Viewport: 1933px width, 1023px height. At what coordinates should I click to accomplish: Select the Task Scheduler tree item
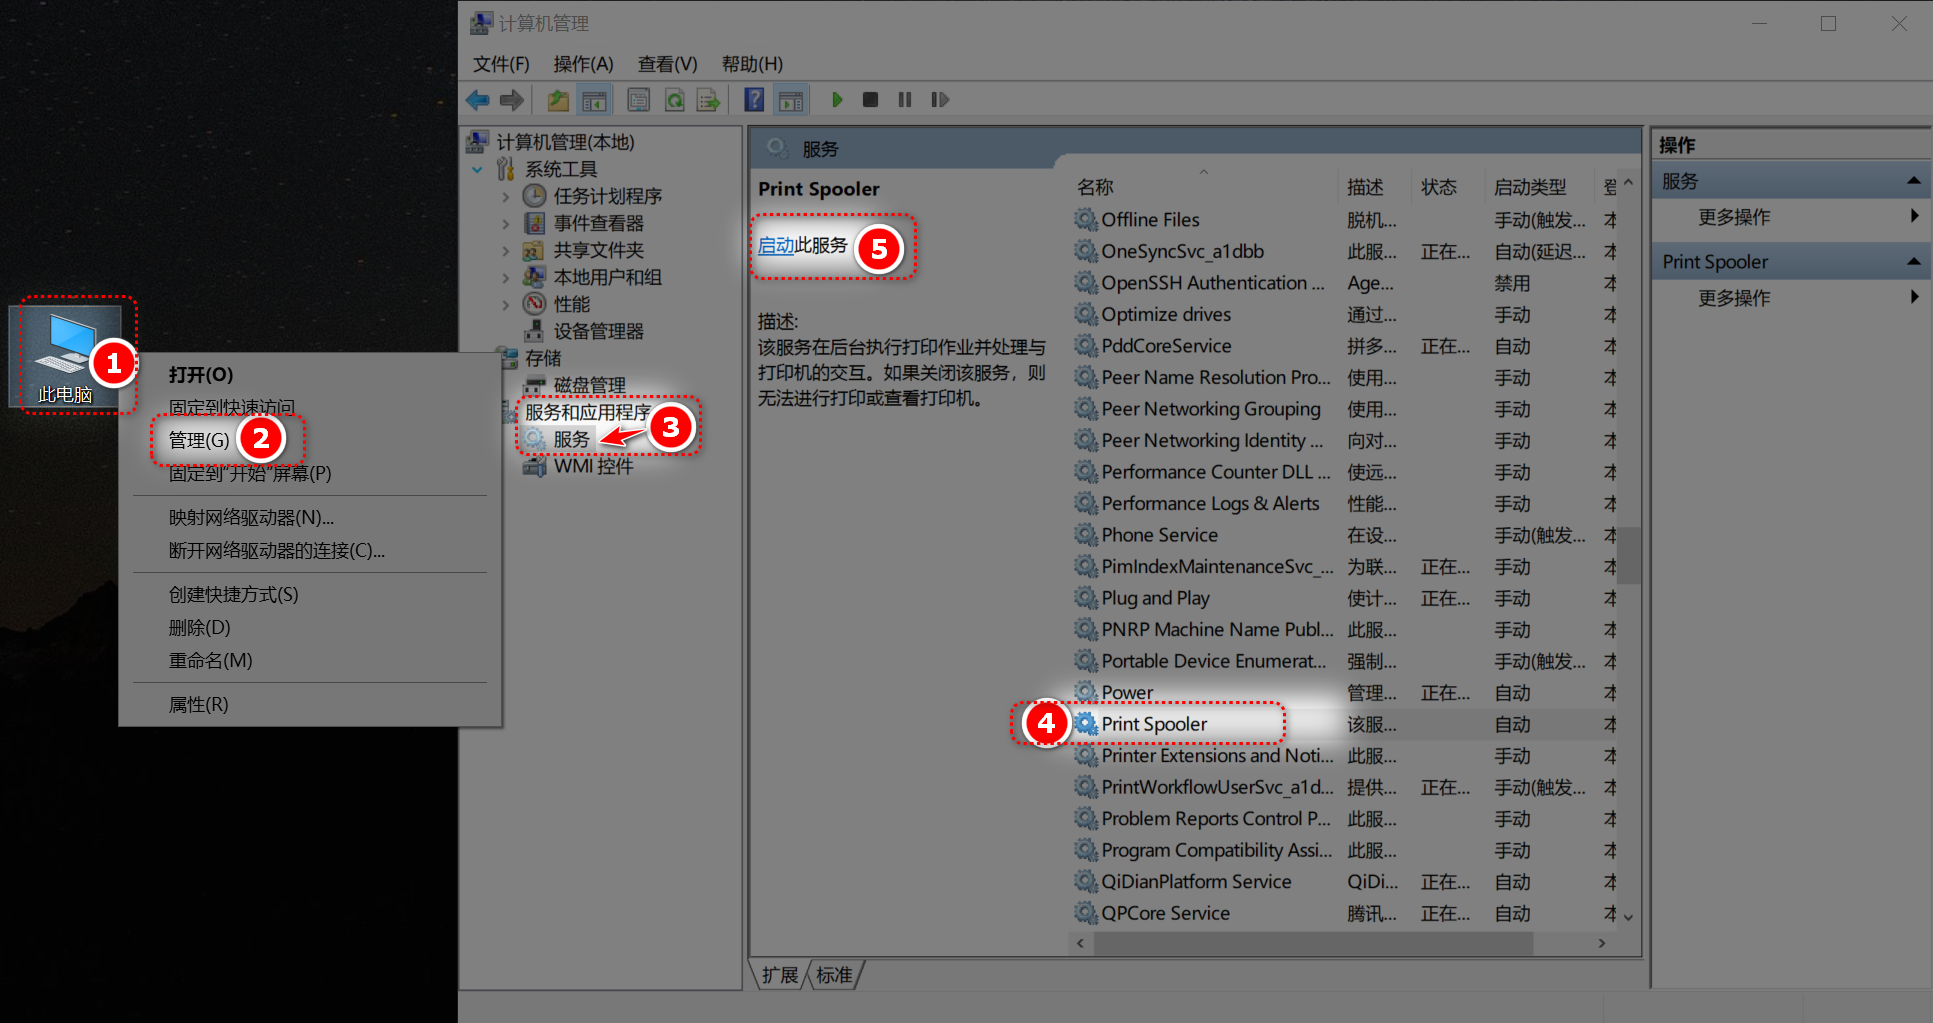[x=607, y=196]
